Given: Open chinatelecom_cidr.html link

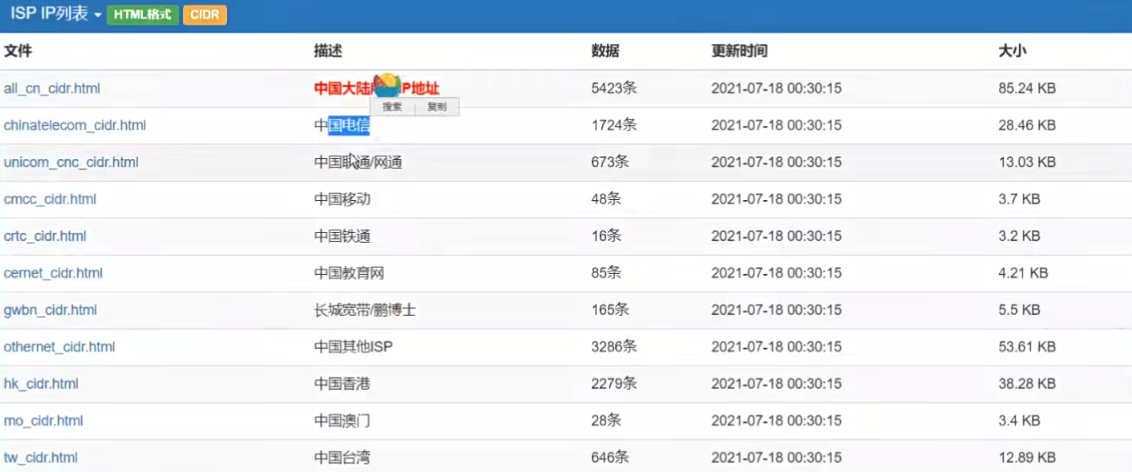Looking at the screenshot, I should click(75, 126).
